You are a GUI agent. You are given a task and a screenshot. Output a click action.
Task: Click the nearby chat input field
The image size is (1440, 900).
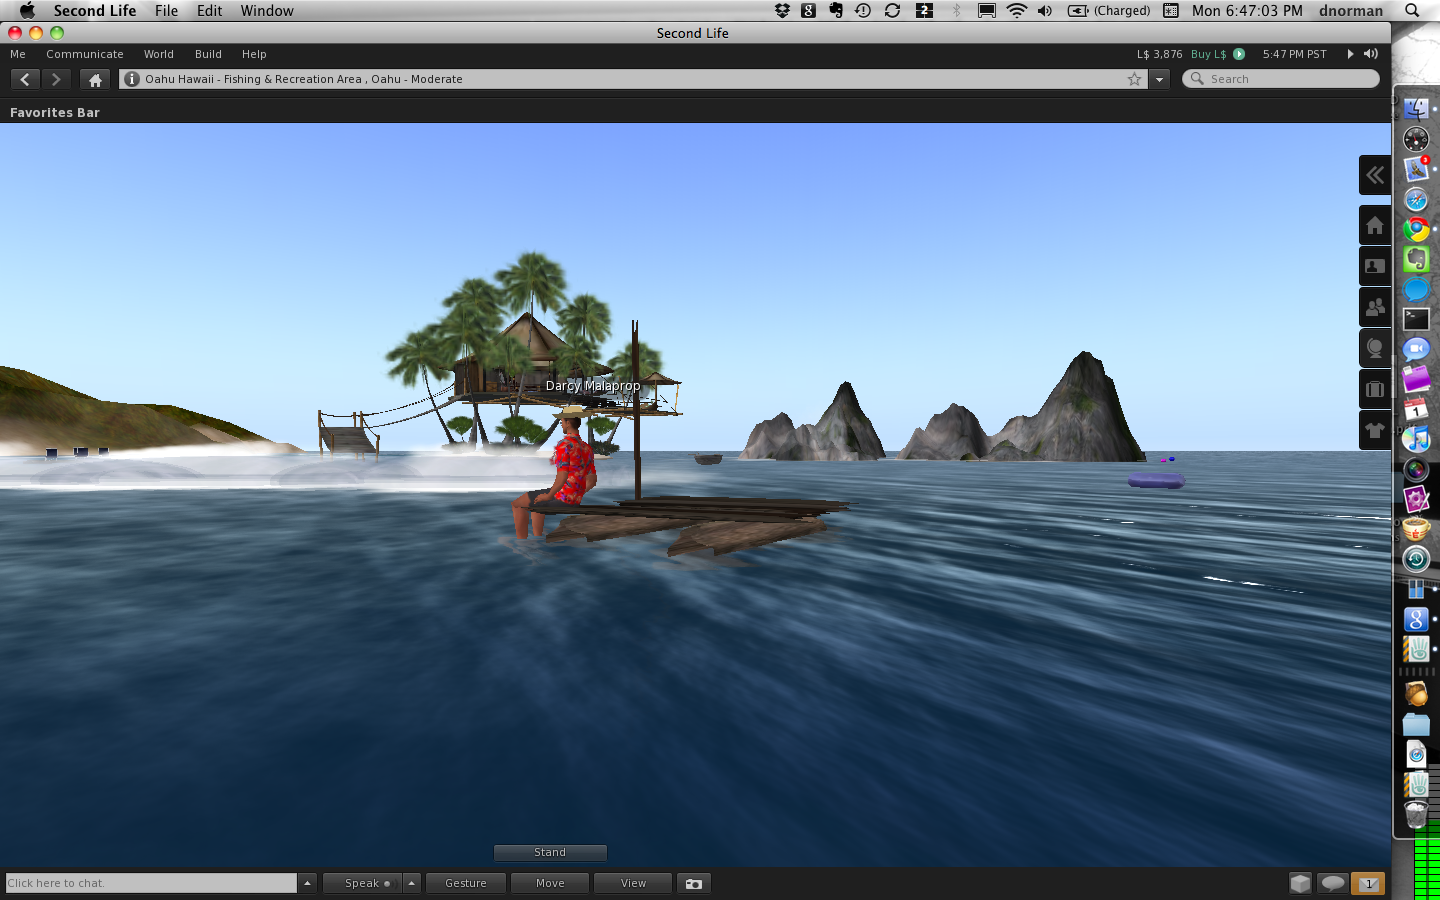click(x=151, y=883)
